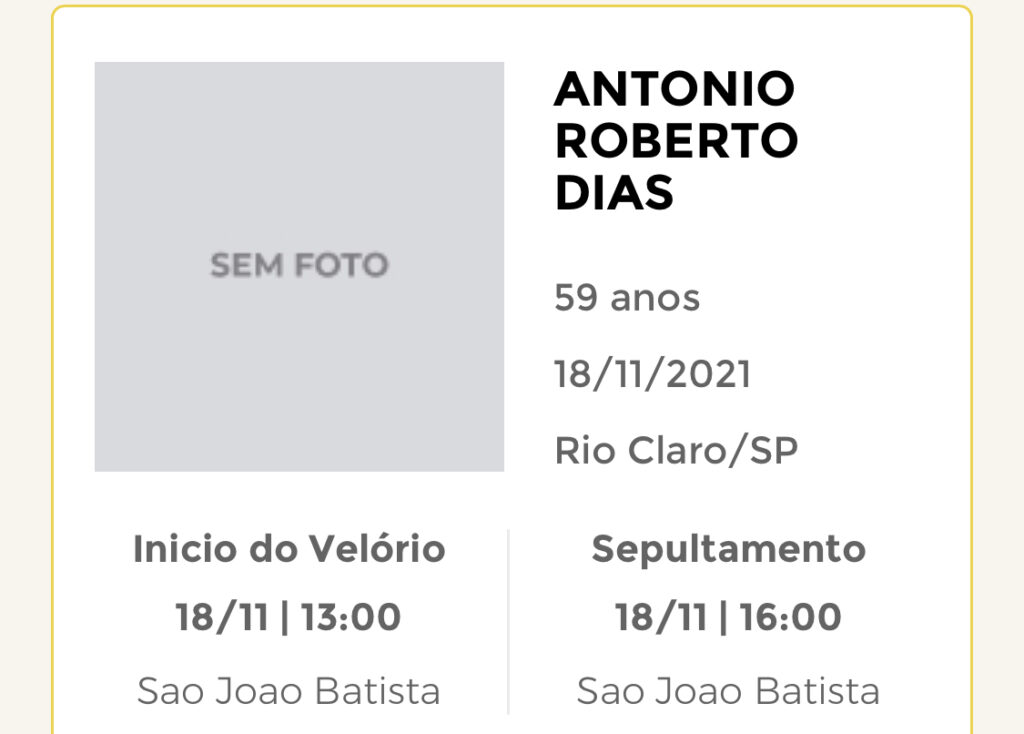Click the divider between Velório and Sepultamento
The image size is (1024, 734).
(508, 622)
